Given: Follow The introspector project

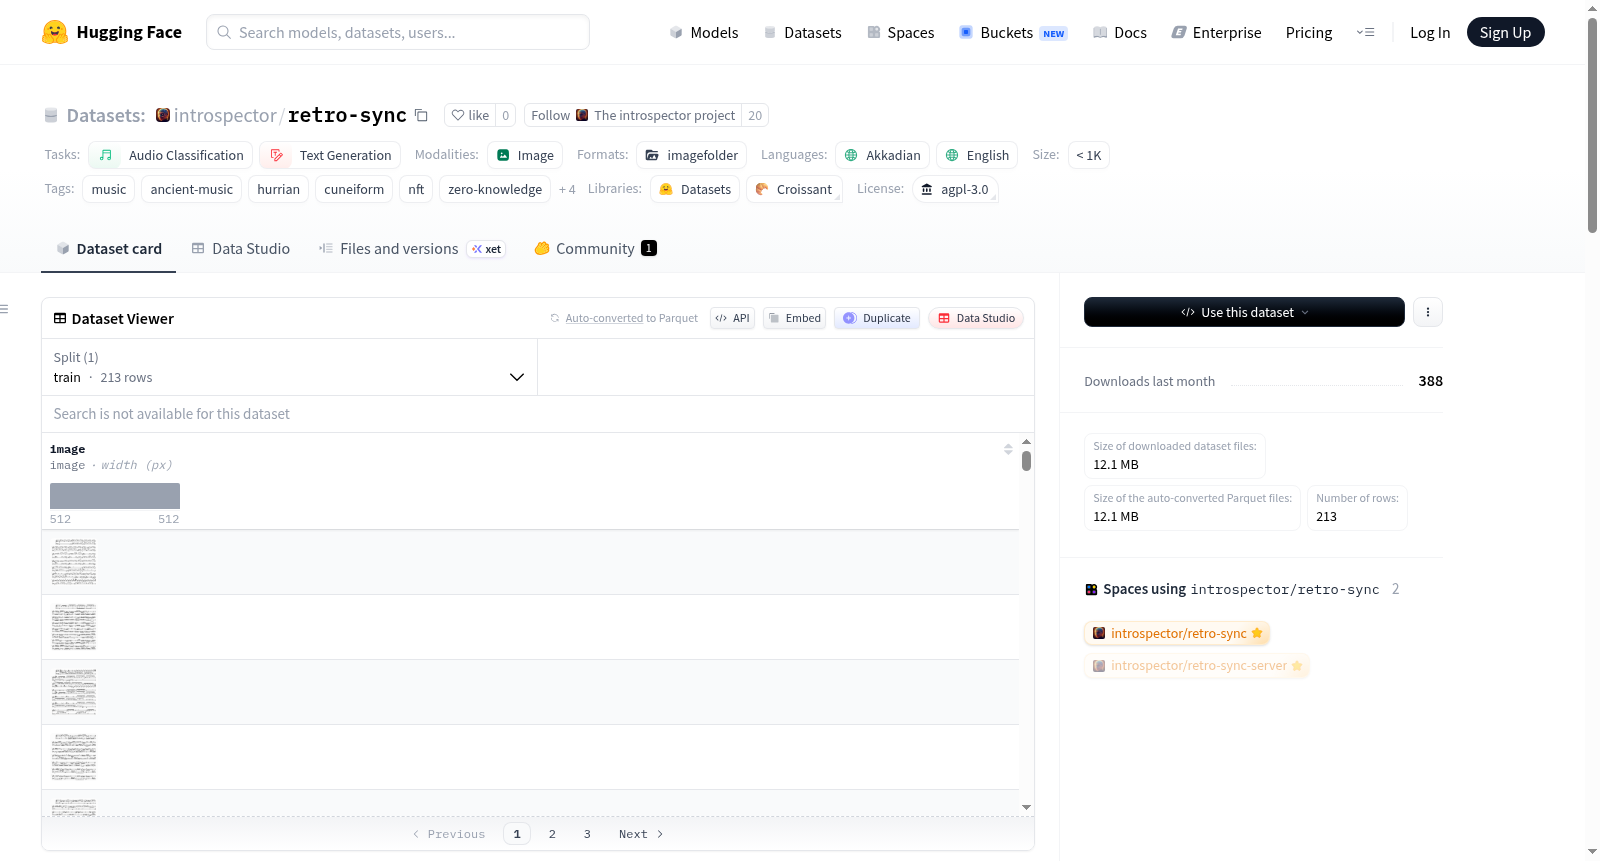Looking at the screenshot, I should coord(633,115).
